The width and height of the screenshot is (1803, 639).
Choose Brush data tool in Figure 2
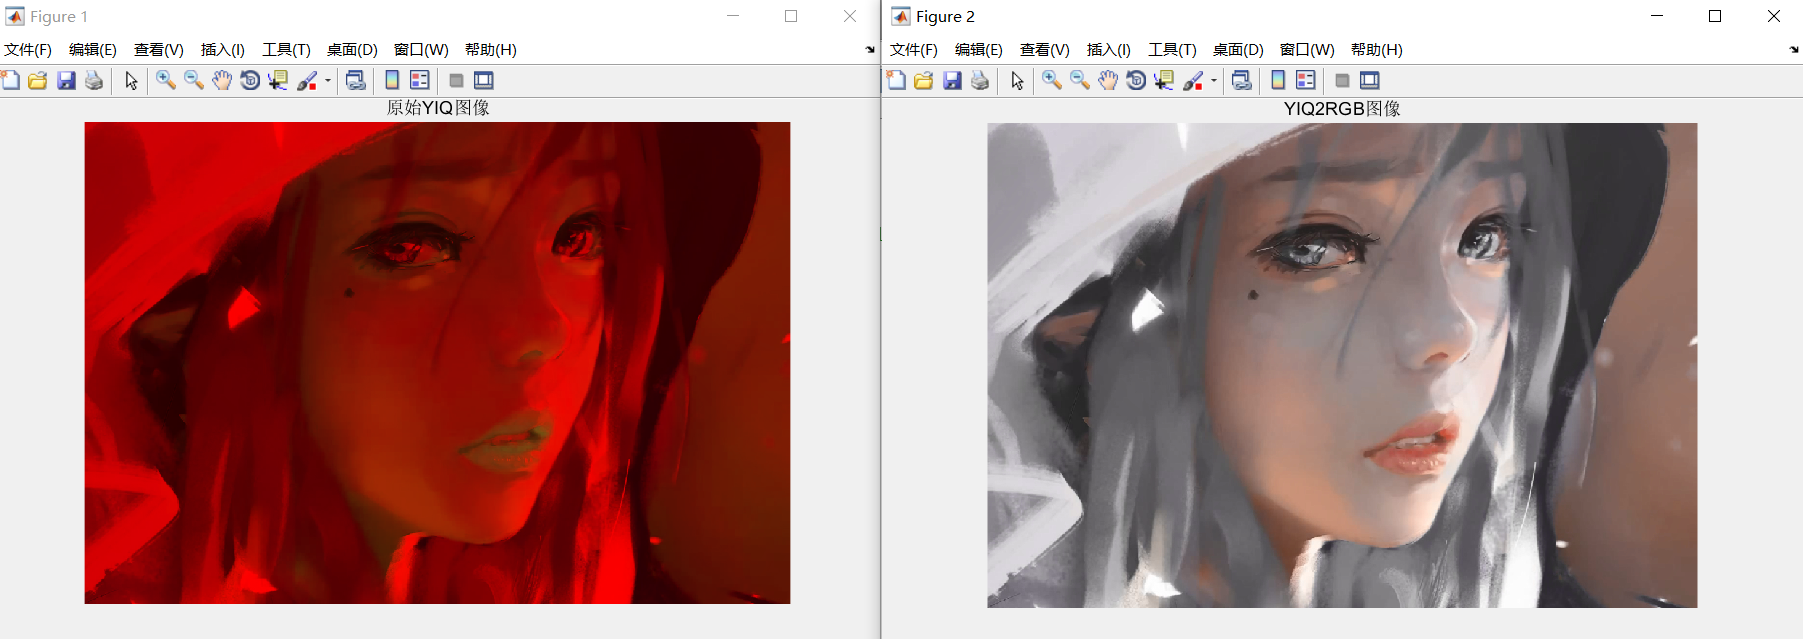point(1193,81)
